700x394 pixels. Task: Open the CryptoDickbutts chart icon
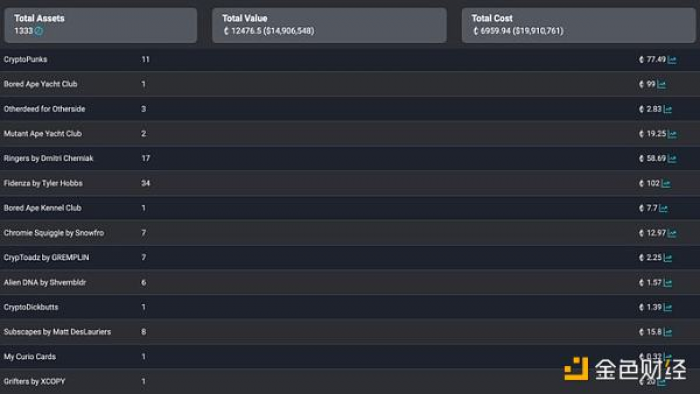(668, 307)
